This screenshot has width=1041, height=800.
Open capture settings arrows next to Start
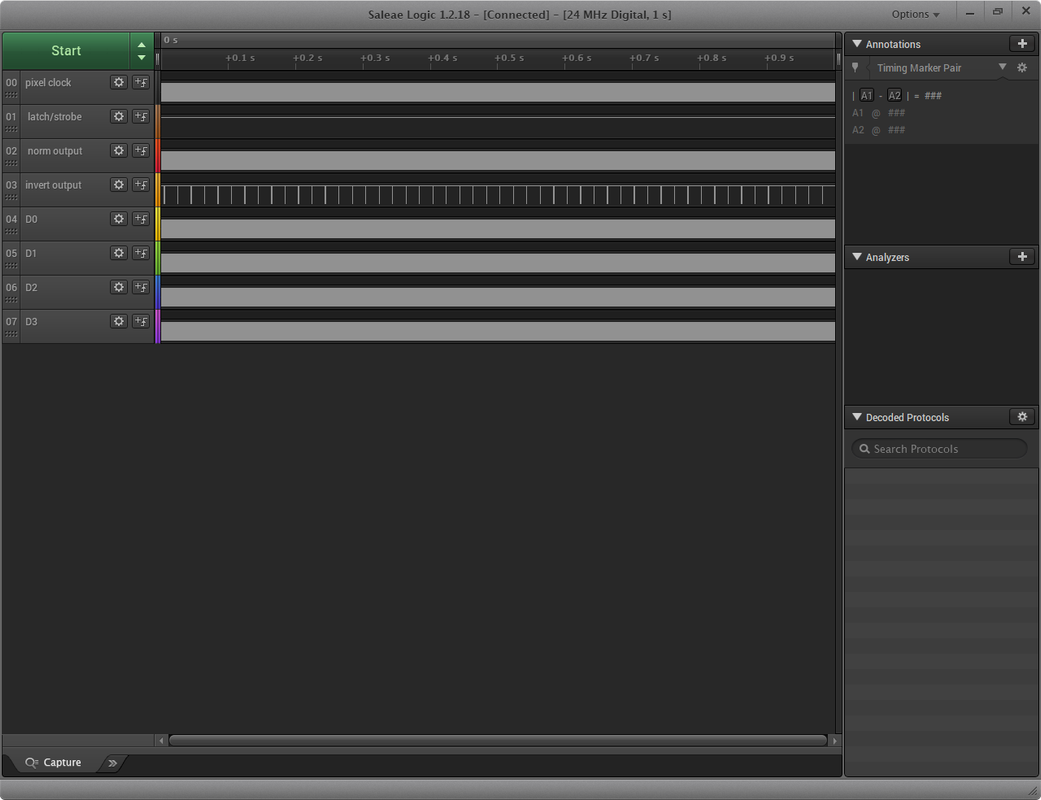point(141,50)
